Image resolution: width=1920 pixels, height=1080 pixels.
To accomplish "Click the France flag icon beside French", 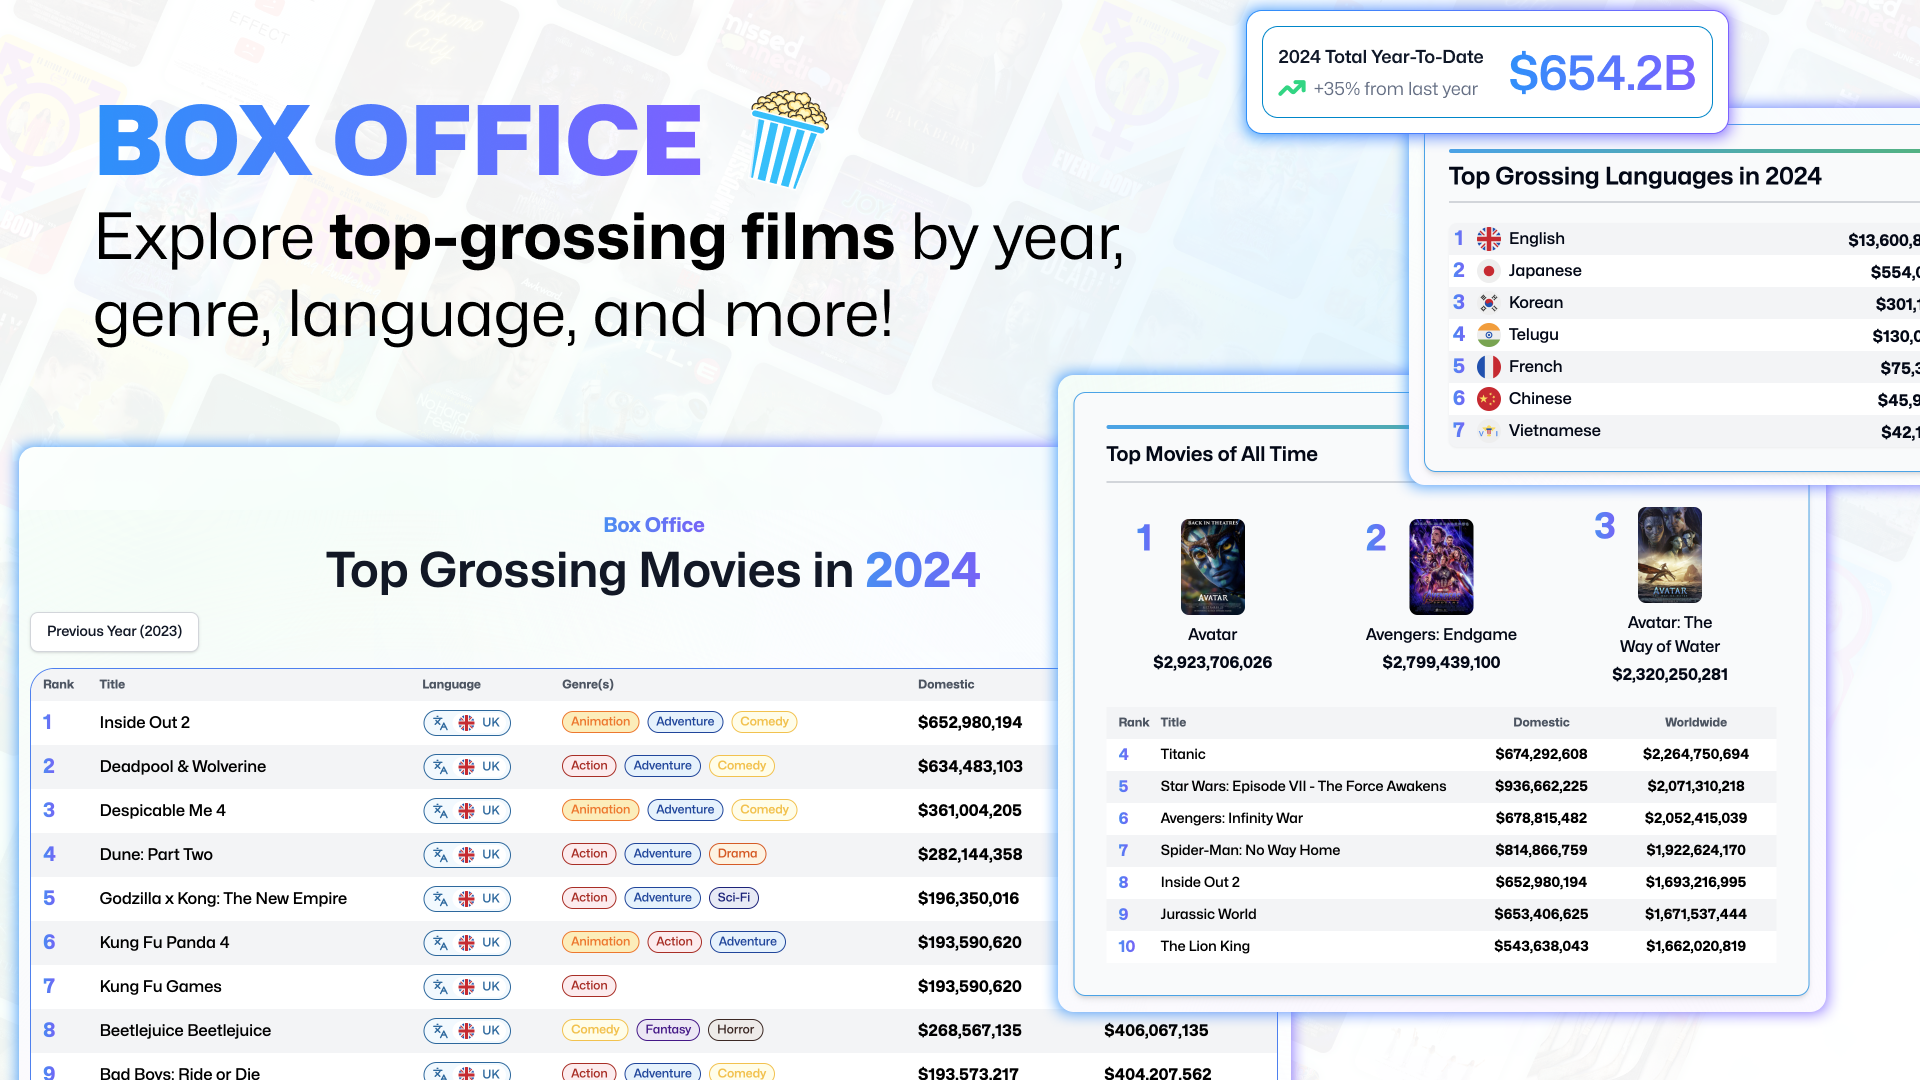I will click(1488, 367).
